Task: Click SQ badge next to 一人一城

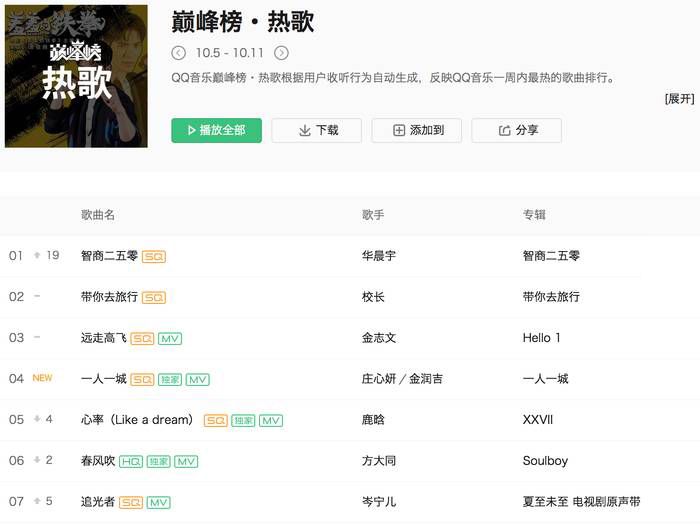Action: coord(142,380)
